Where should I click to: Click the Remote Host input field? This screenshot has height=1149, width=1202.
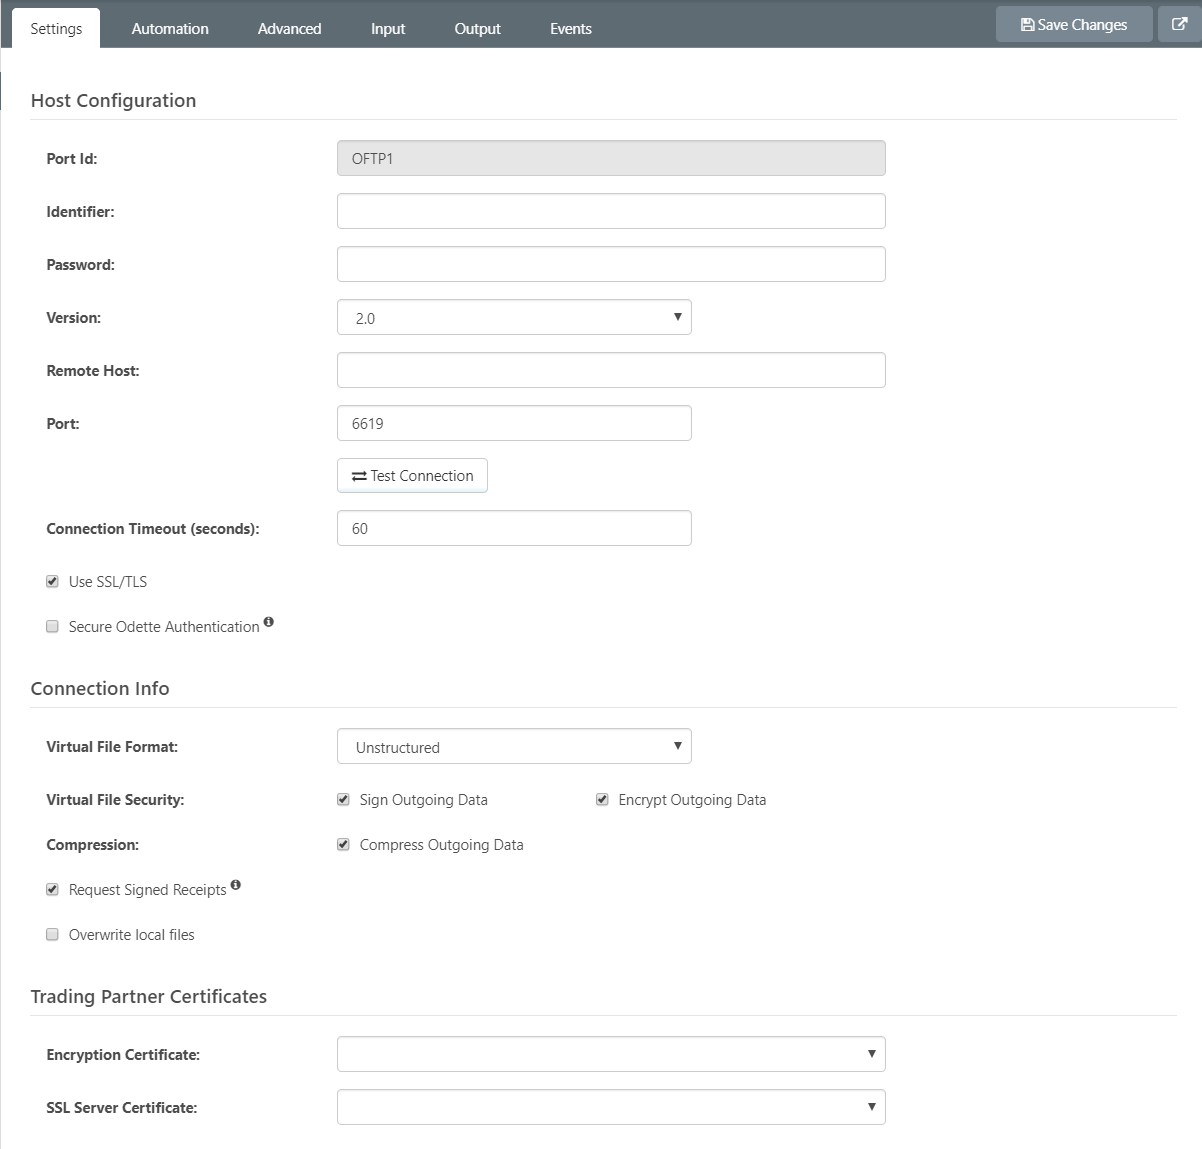[x=611, y=370]
